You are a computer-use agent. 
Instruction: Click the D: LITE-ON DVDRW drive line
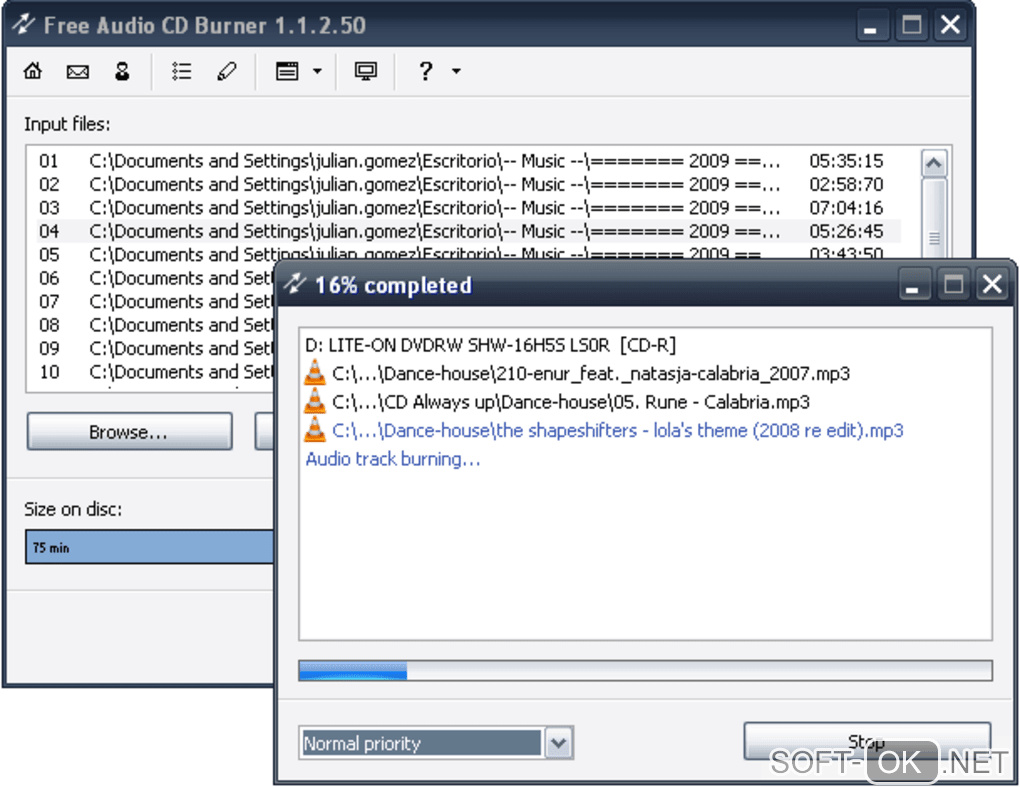click(490, 345)
